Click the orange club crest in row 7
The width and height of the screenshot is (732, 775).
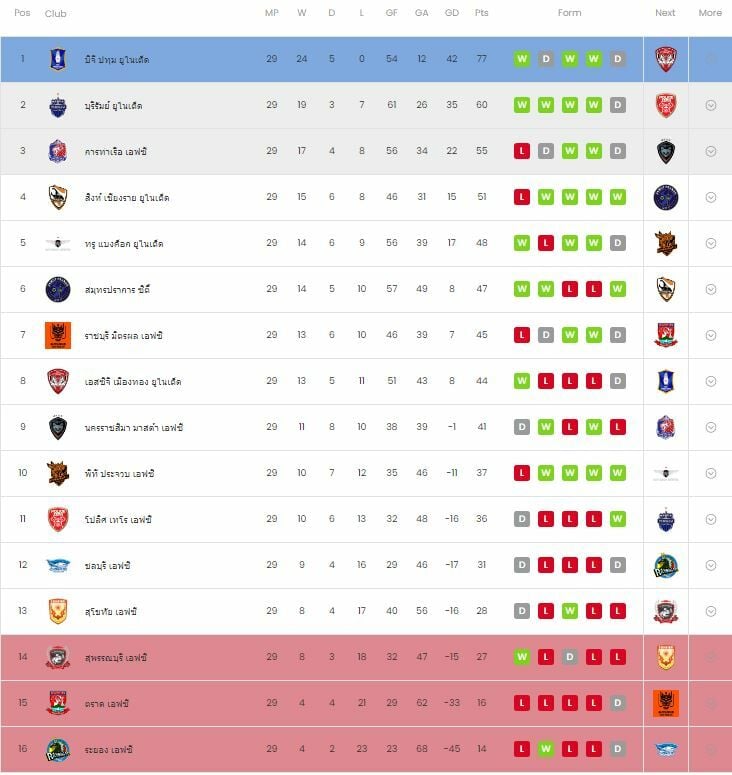click(x=58, y=335)
